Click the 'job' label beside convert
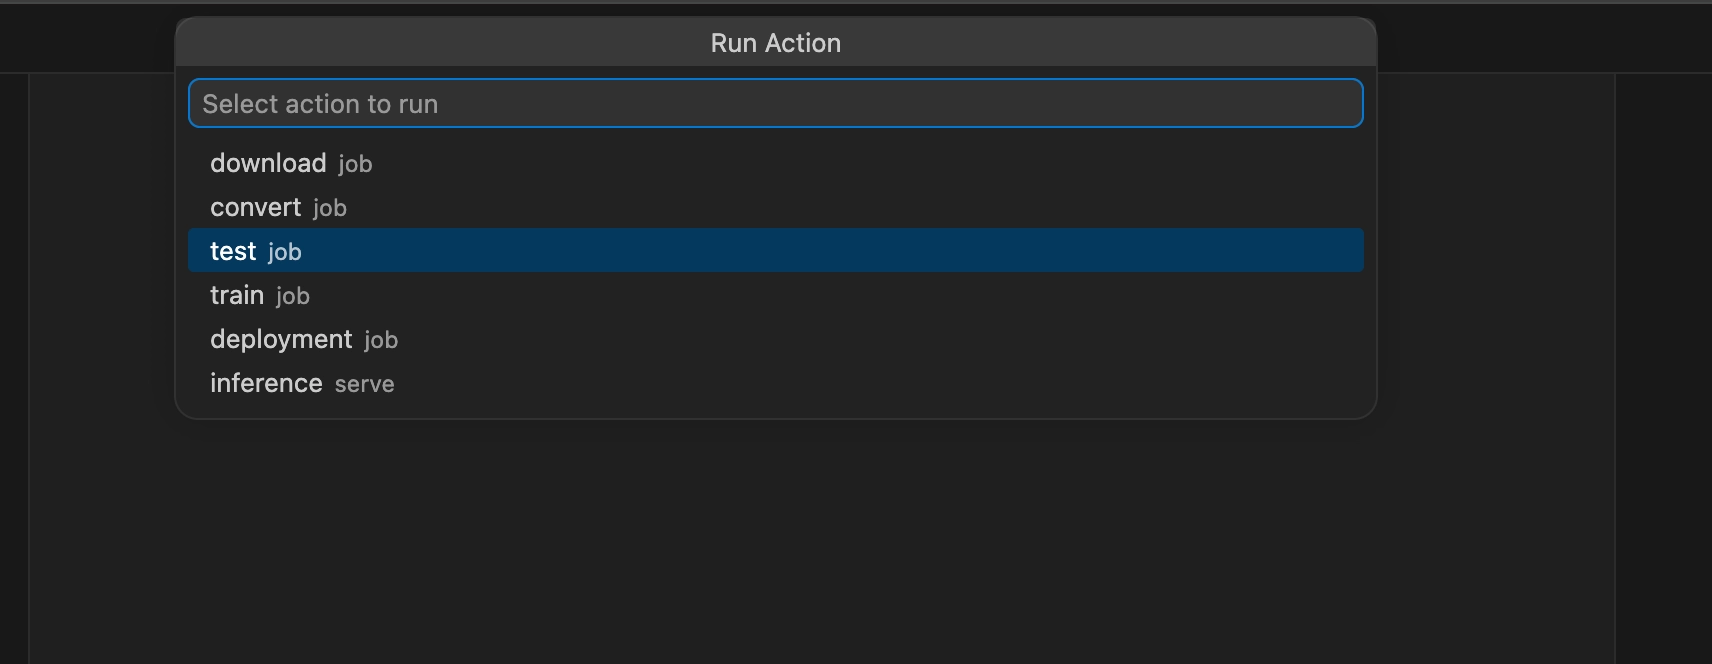Screen dimensions: 1712x664 click(x=329, y=208)
